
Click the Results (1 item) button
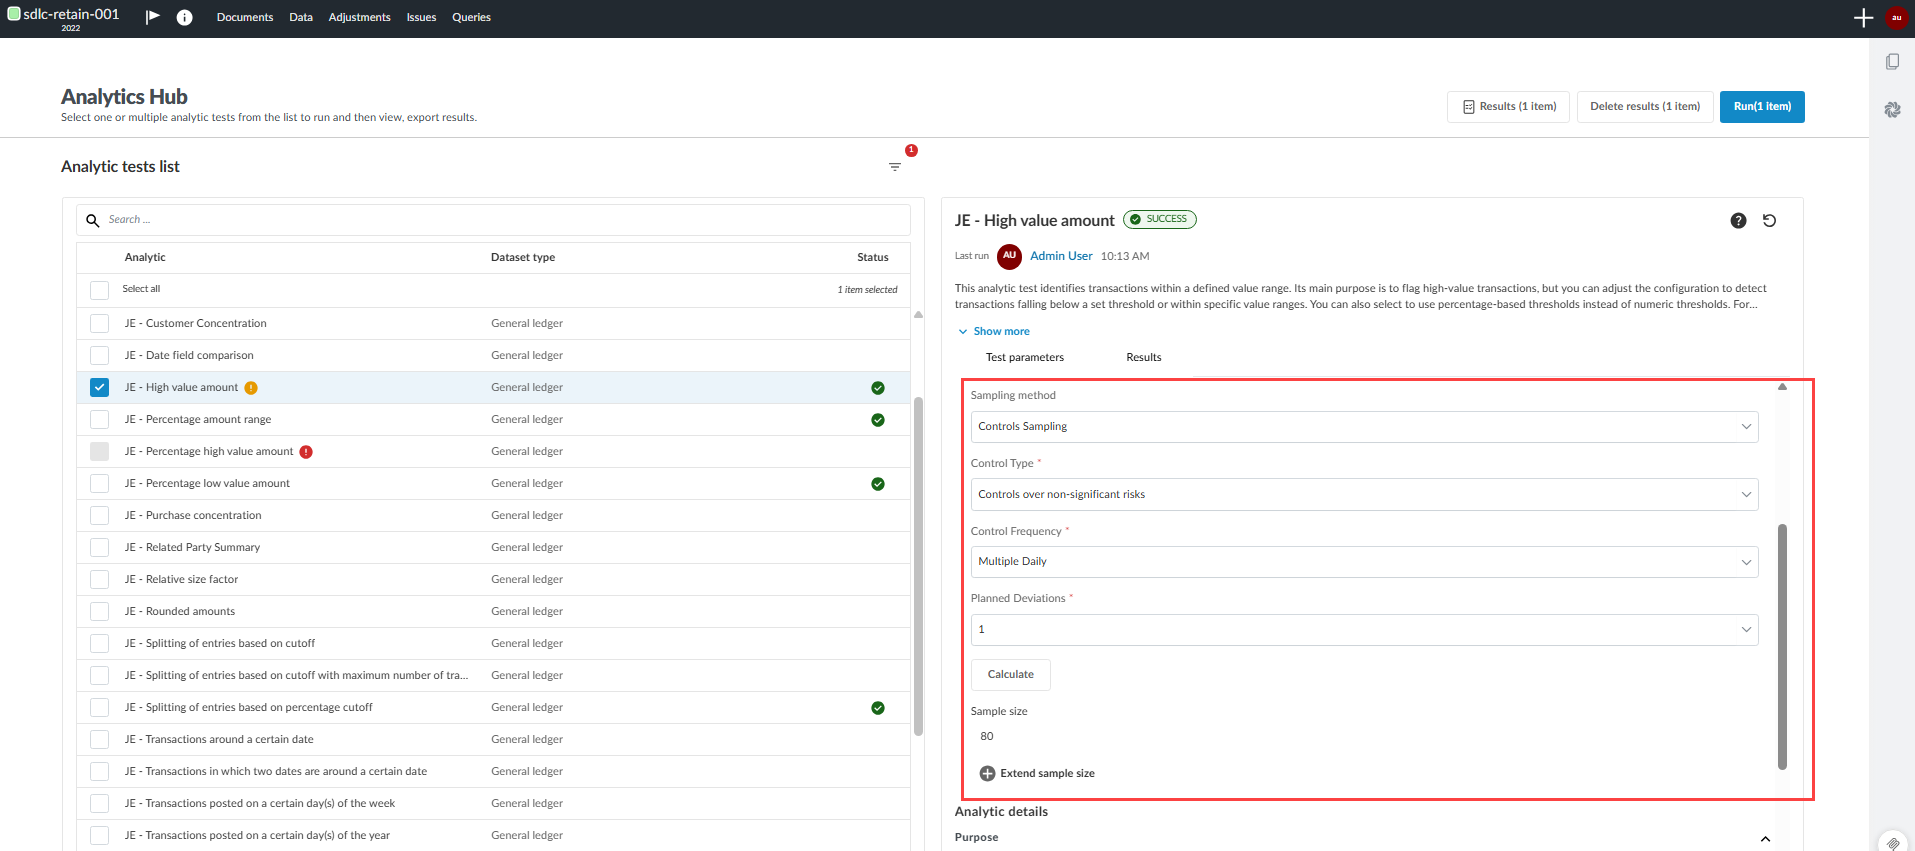click(1508, 107)
